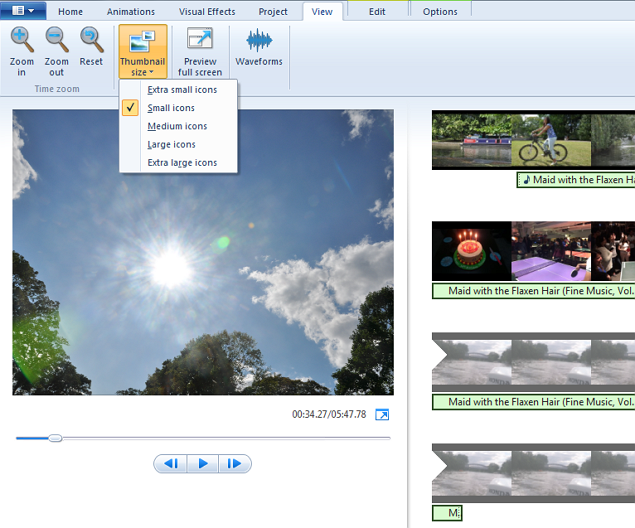
Task: Click the Zoom in magnifier icon
Action: [x=22, y=40]
